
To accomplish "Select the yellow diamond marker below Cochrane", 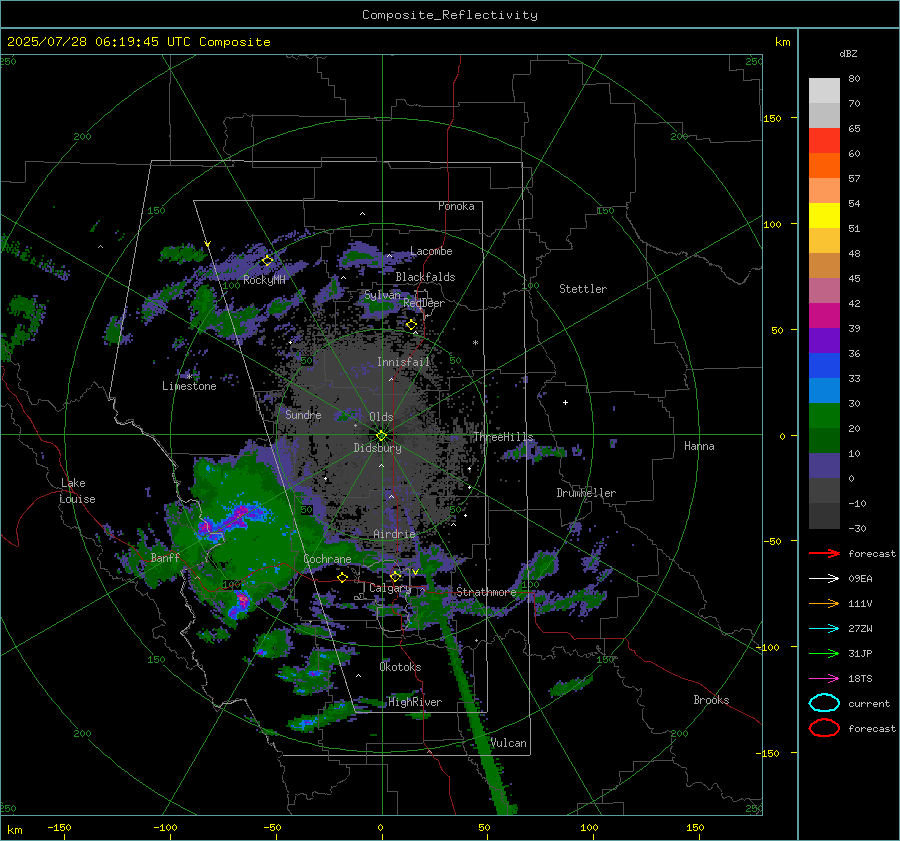I will [x=343, y=577].
